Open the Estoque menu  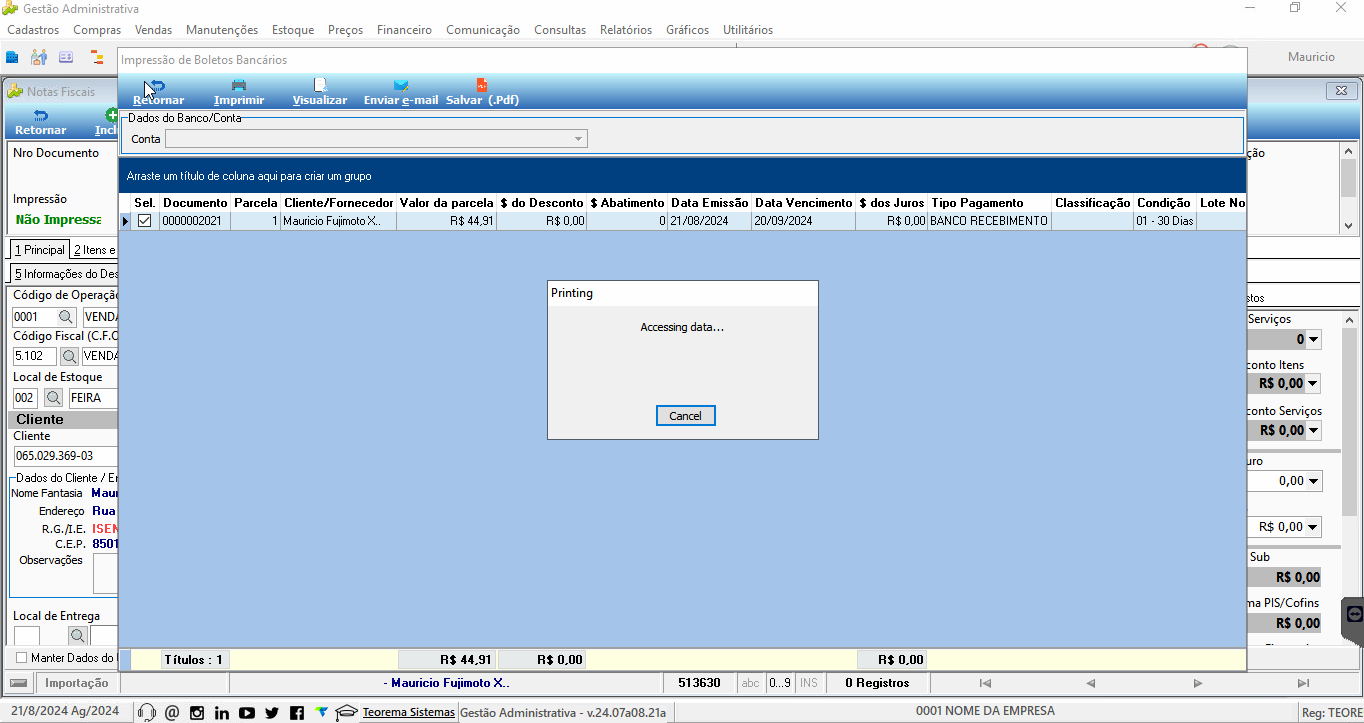tap(293, 30)
